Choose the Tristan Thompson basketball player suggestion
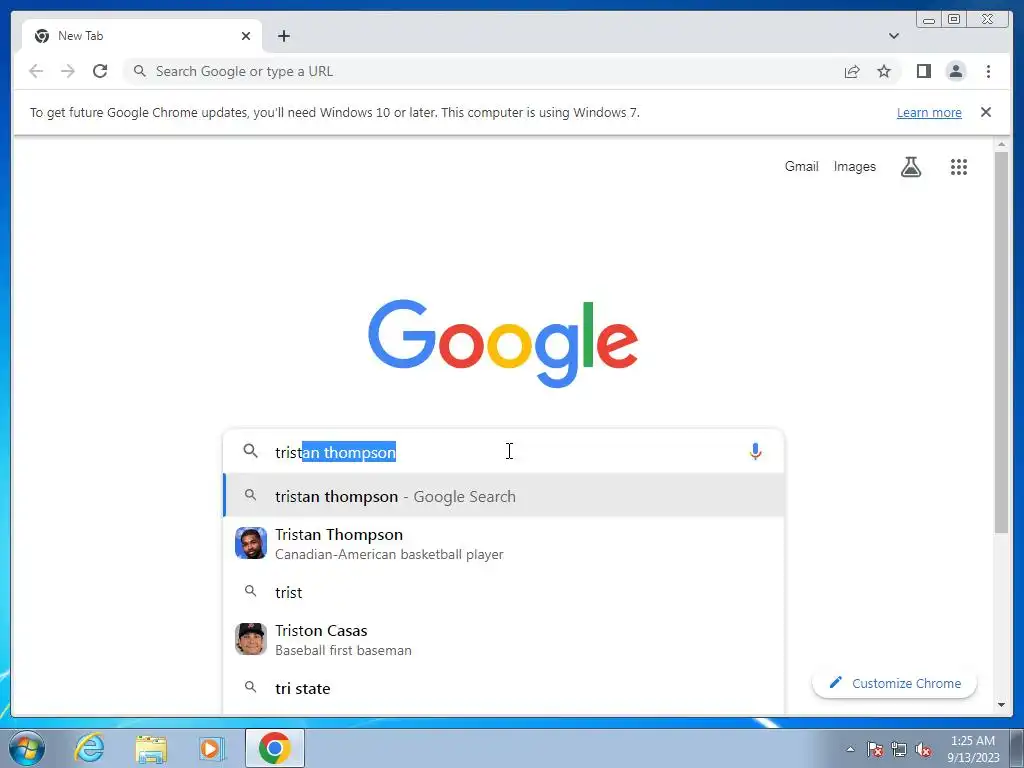Image resolution: width=1024 pixels, height=768 pixels. click(504, 544)
